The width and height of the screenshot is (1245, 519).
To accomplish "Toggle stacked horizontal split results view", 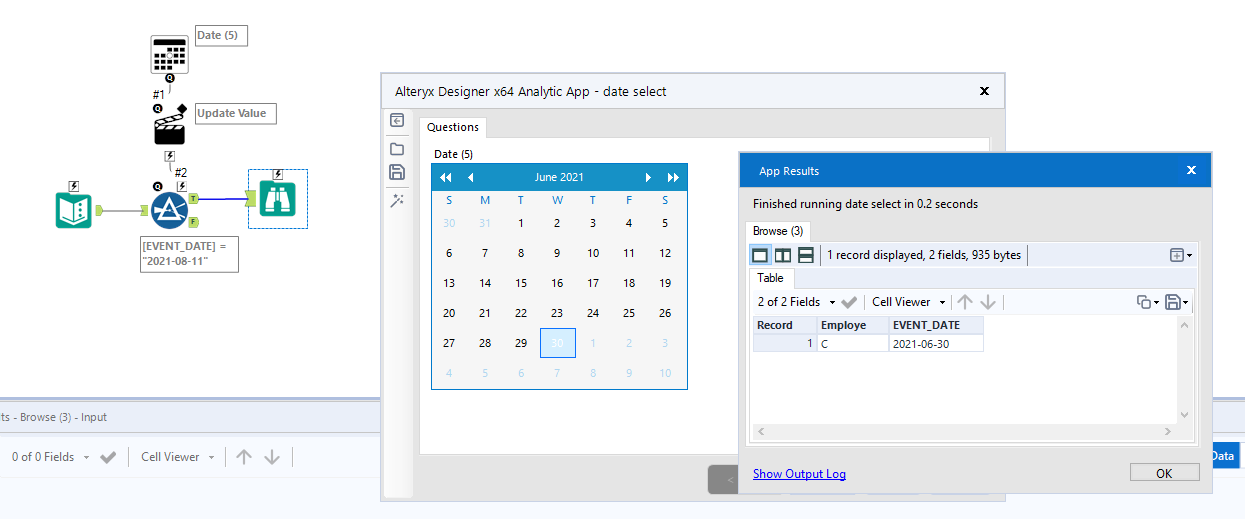I will [805, 255].
